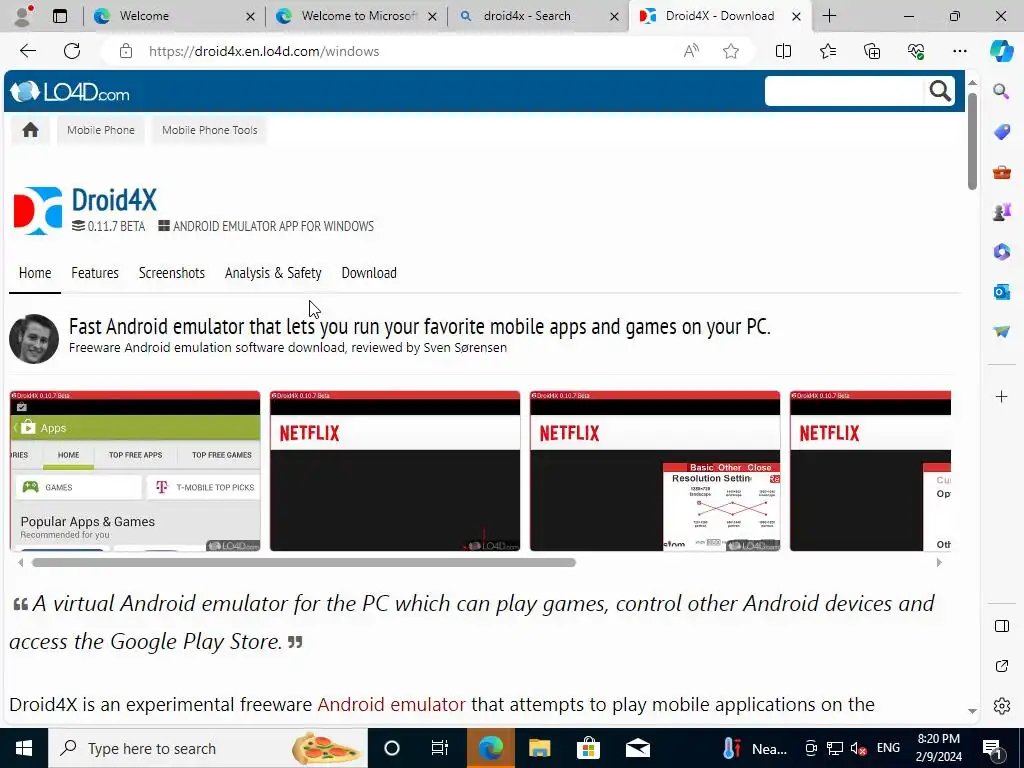The height and width of the screenshot is (768, 1024).
Task: Open the tab actions menu icon
Action: tap(60, 16)
